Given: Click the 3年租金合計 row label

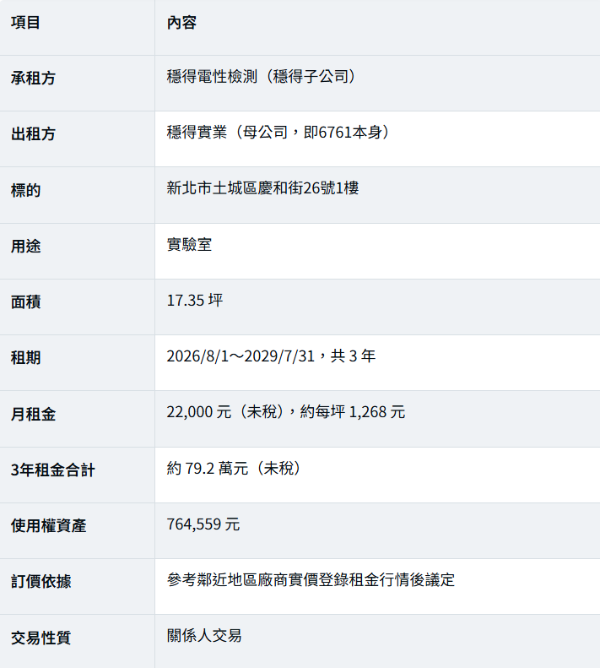Looking at the screenshot, I should [53, 470].
